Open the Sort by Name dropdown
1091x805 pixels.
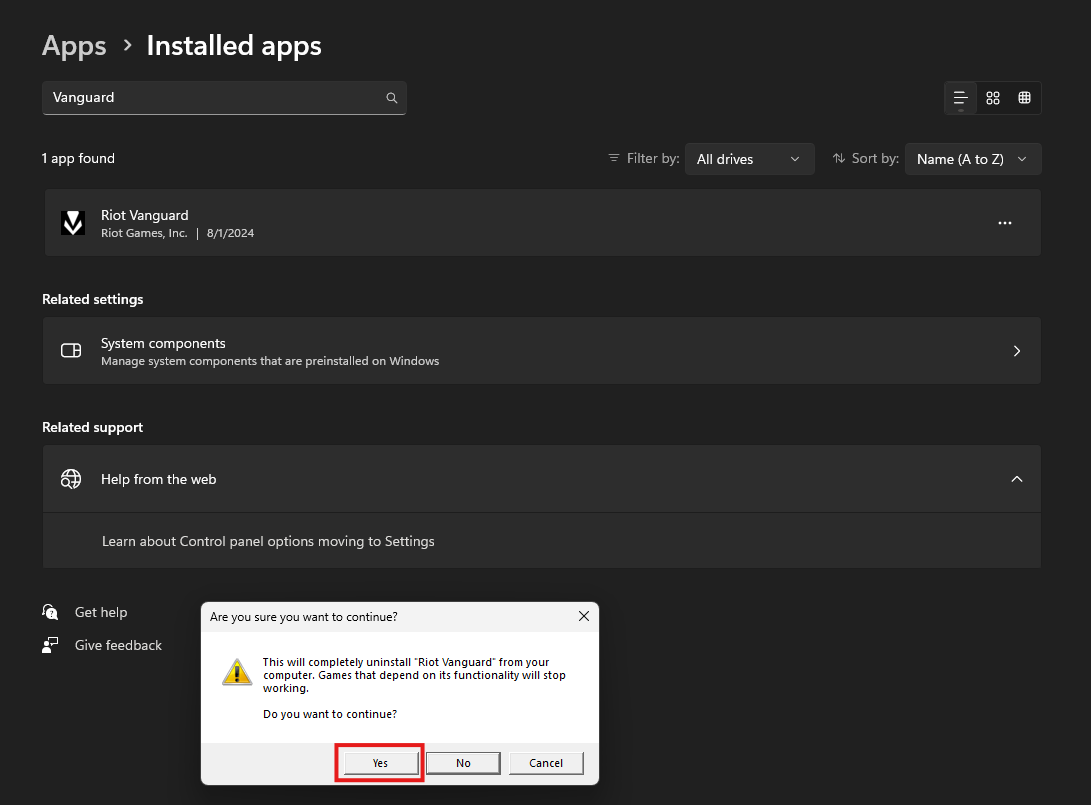[x=972, y=159]
